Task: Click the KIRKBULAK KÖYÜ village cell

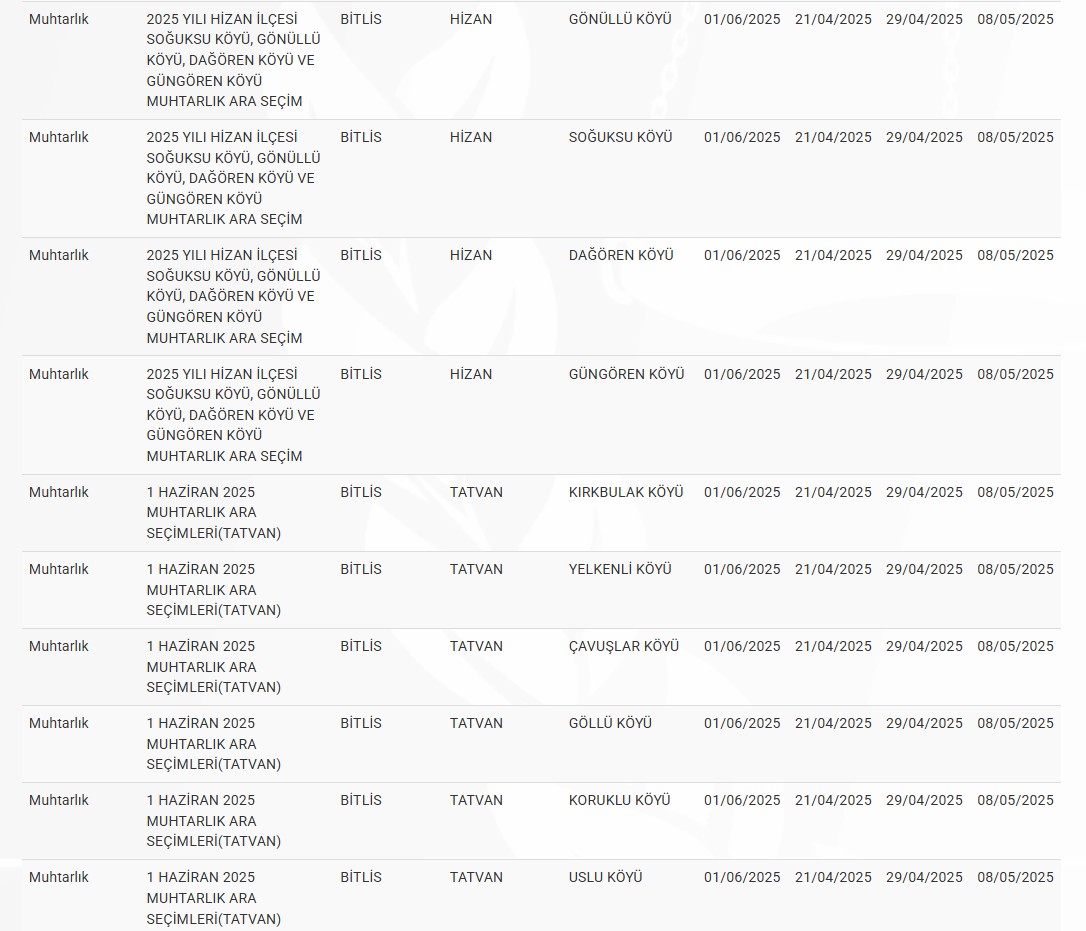Action: click(626, 492)
